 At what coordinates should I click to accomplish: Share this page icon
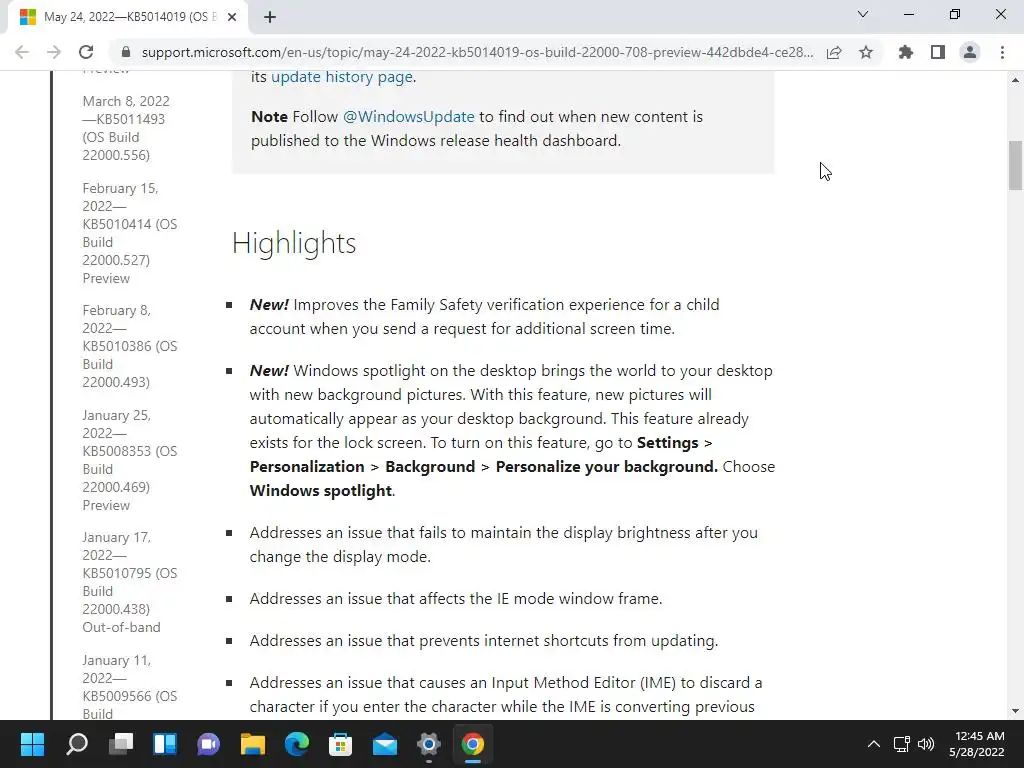pyautogui.click(x=834, y=52)
